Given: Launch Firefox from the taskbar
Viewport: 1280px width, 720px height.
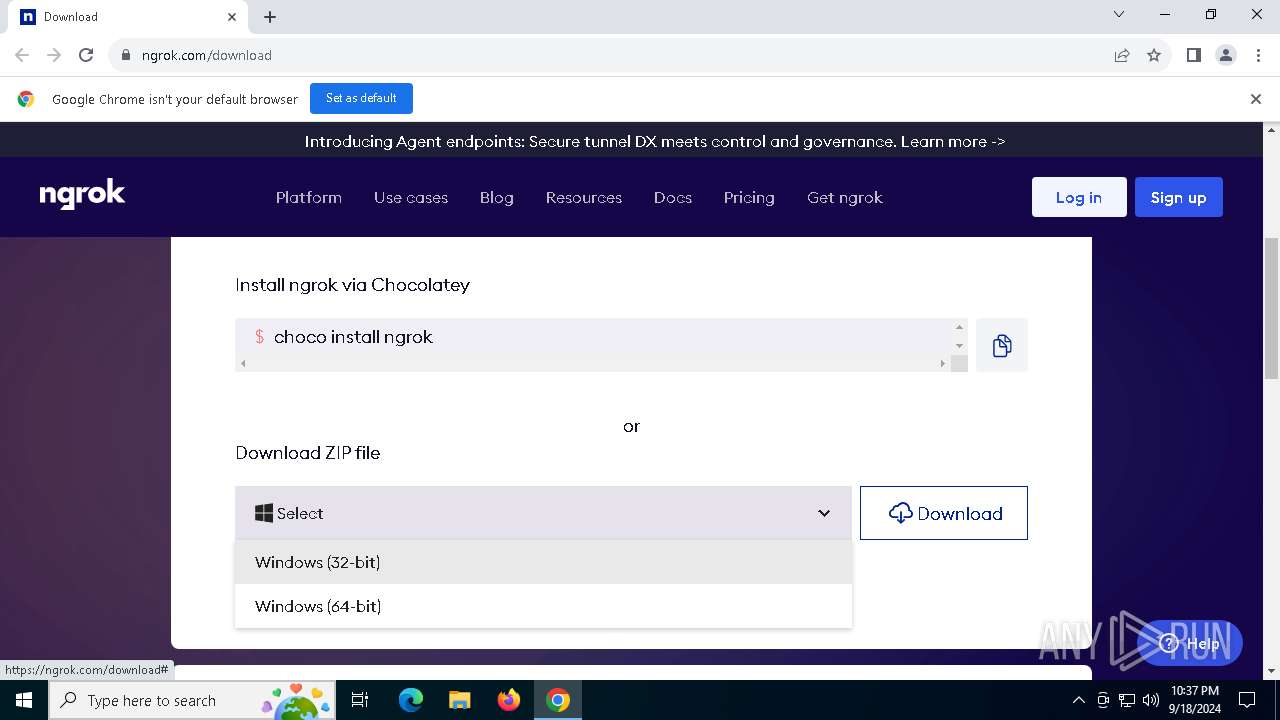Looking at the screenshot, I should click(509, 700).
